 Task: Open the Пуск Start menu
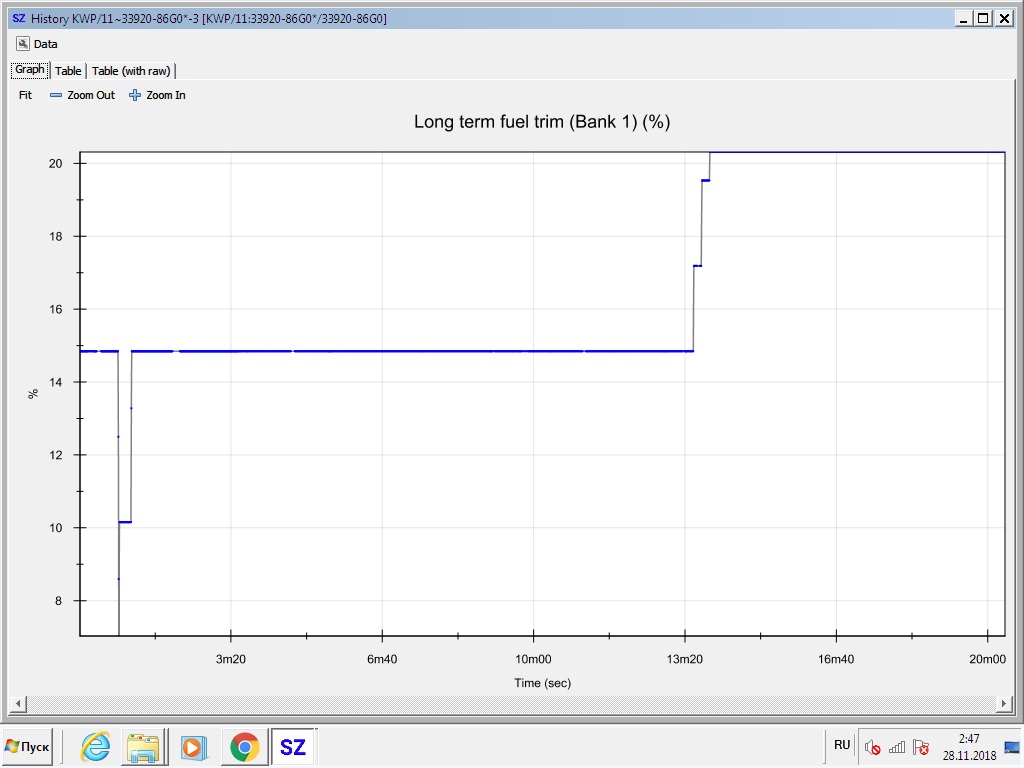tap(28, 746)
